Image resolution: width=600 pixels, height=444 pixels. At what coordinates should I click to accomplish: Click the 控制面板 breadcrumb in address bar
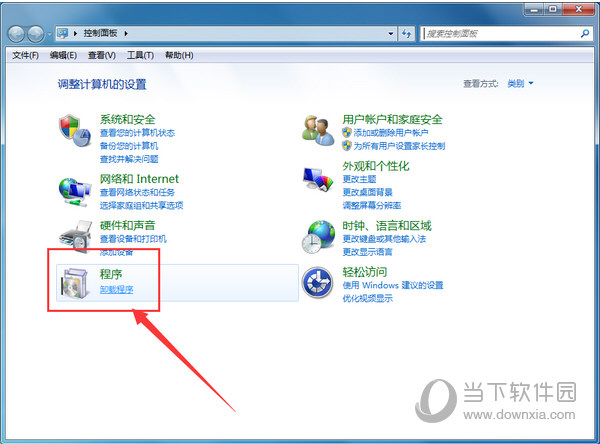[100, 33]
